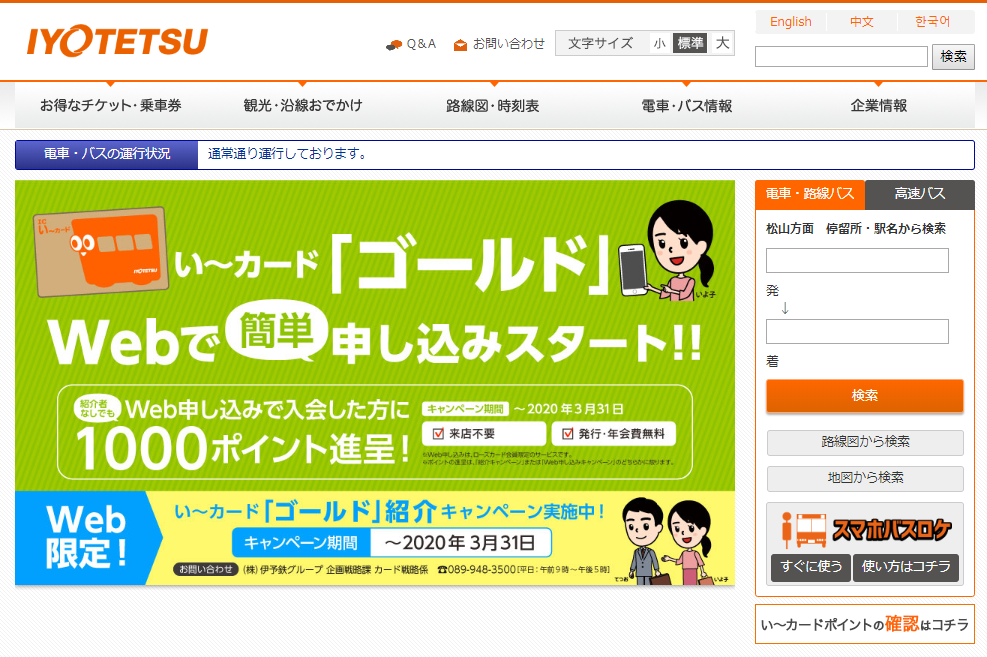
Task: Open the Q&A link
Action: pyautogui.click(x=421, y=44)
